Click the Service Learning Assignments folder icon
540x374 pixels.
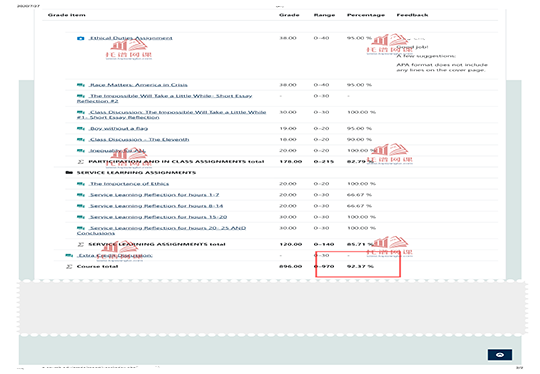click(x=69, y=173)
